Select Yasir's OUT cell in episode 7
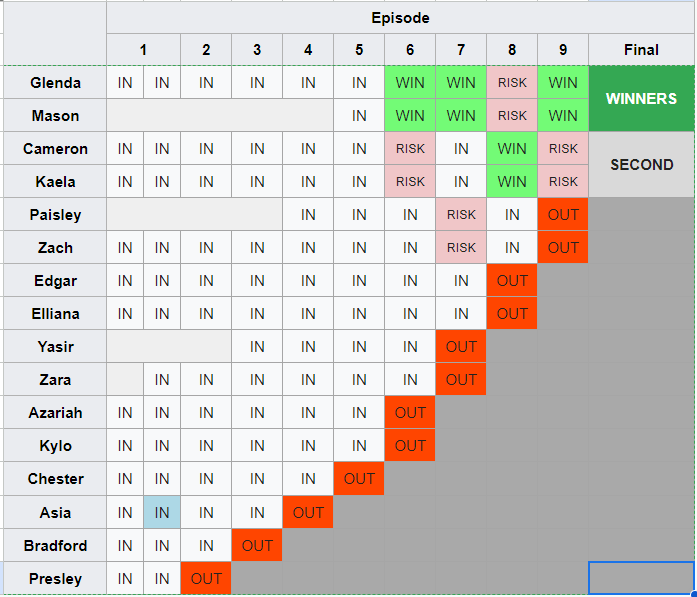Screen dimensions: 697x597 coord(461,347)
